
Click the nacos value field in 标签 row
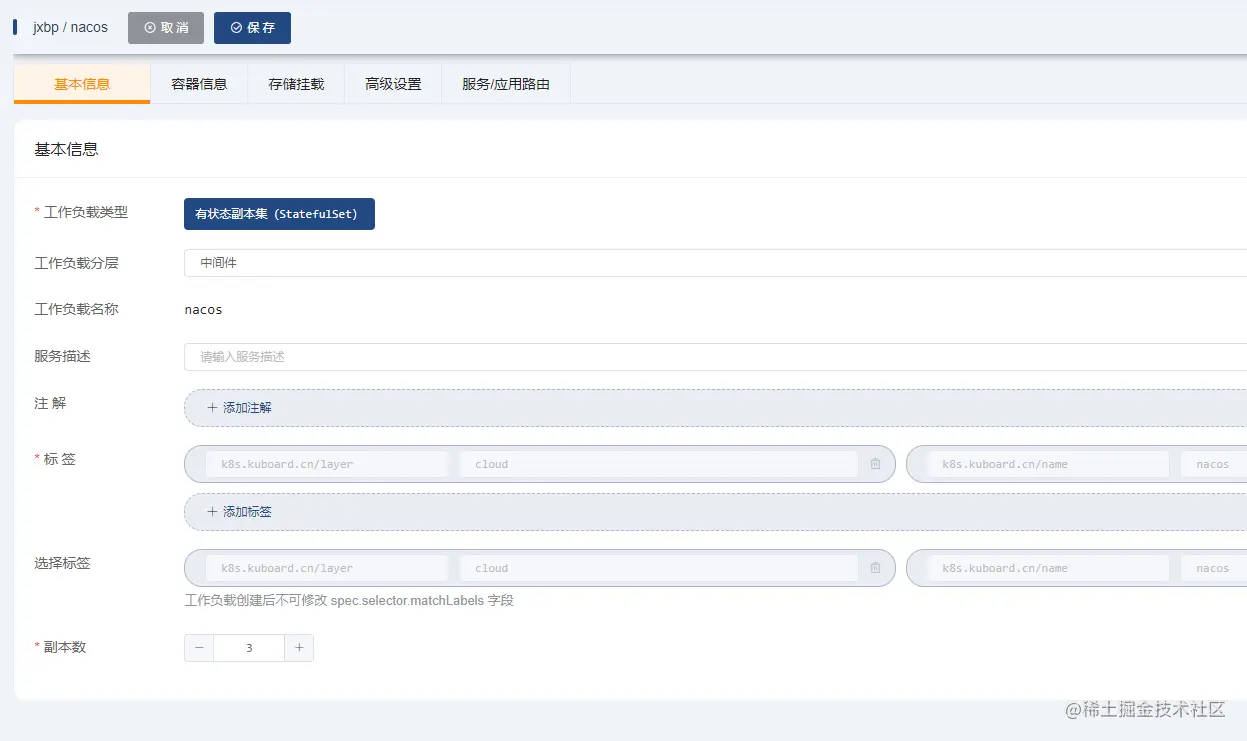(x=1214, y=464)
